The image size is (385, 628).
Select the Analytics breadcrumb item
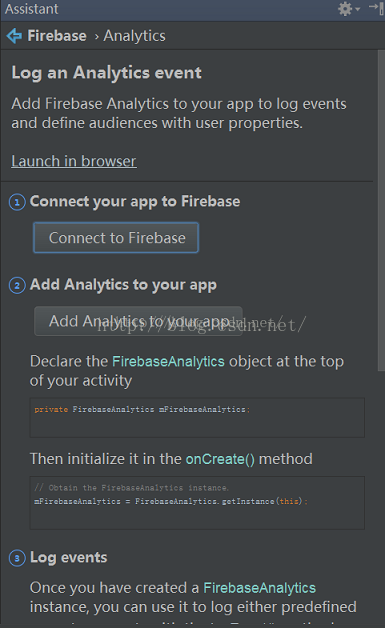(135, 36)
